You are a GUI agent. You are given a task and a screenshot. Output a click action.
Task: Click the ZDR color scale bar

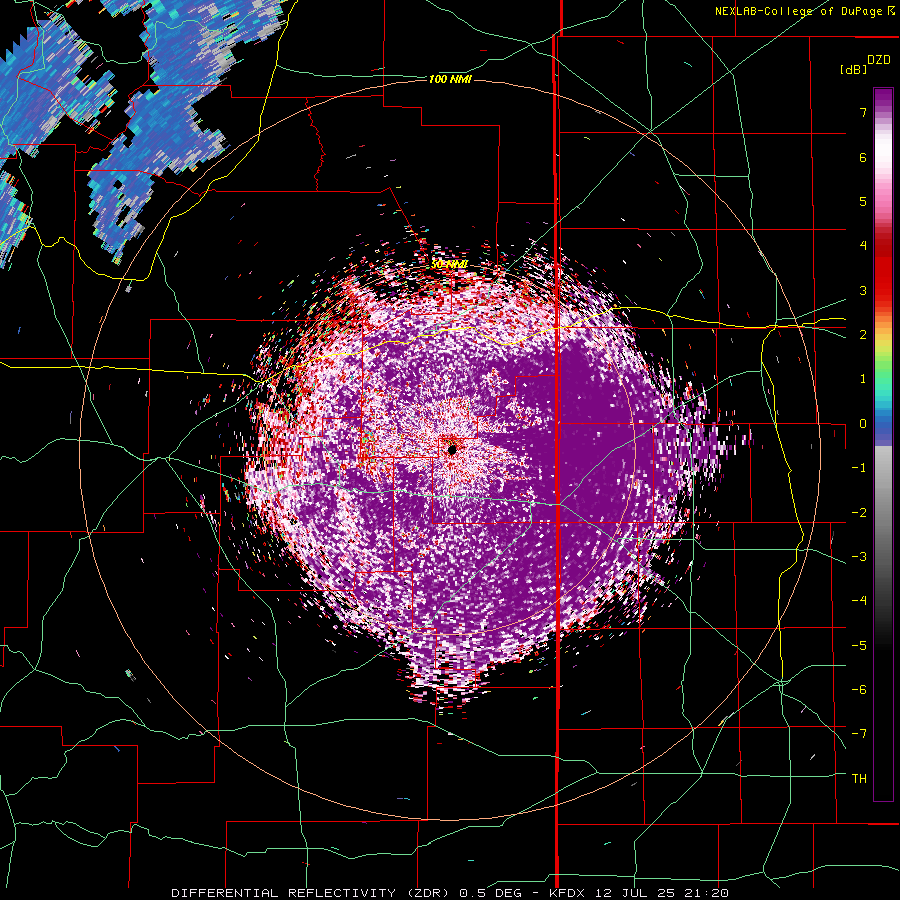[883, 444]
